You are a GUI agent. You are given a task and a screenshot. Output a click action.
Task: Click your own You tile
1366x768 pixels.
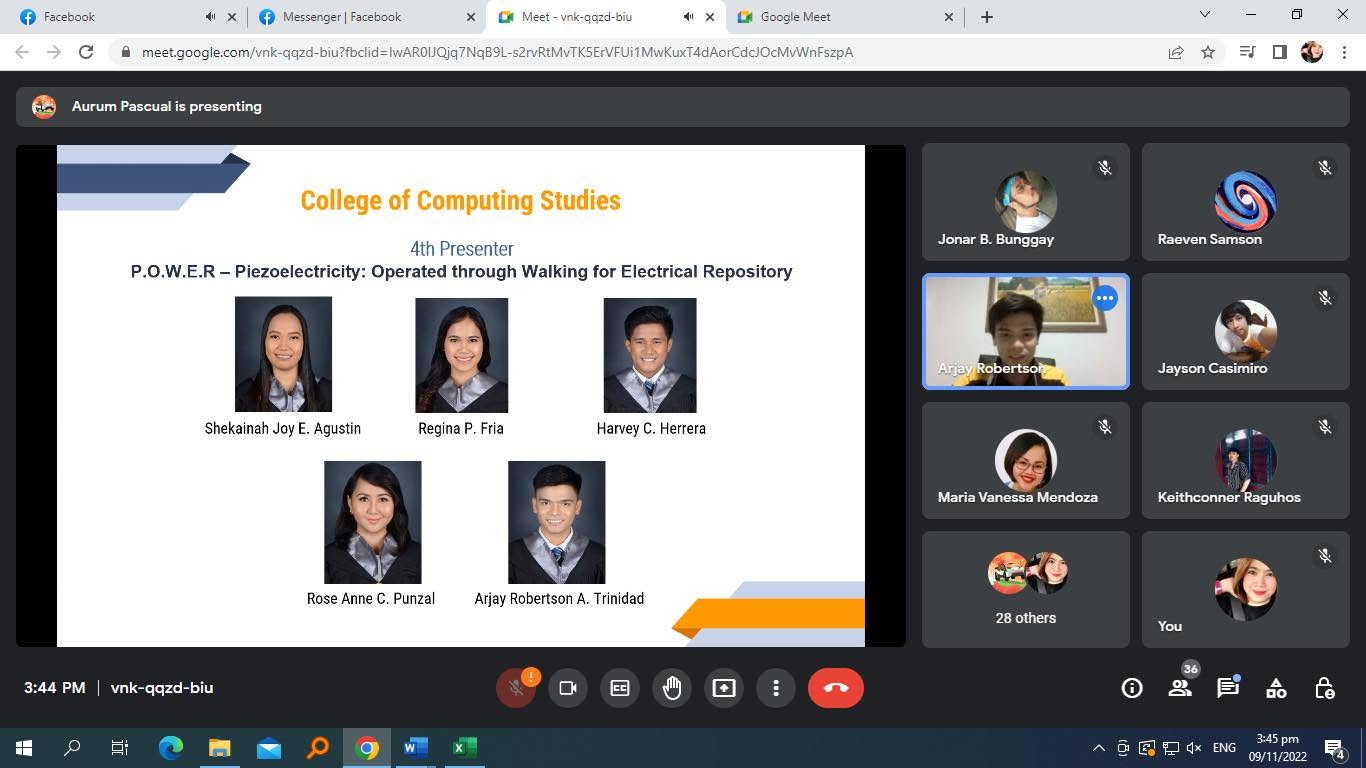pos(1245,589)
